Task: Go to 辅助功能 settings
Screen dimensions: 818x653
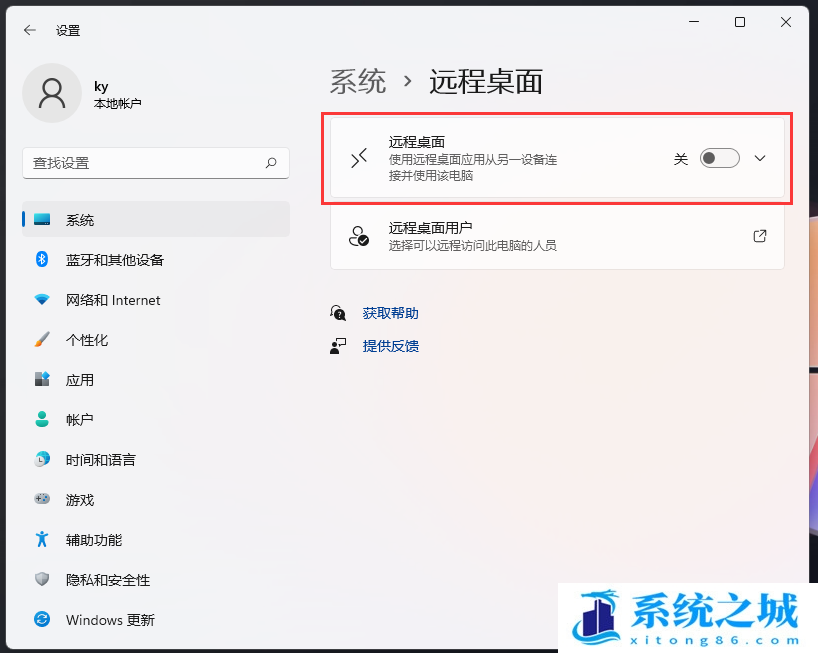Action: pyautogui.click(x=155, y=539)
